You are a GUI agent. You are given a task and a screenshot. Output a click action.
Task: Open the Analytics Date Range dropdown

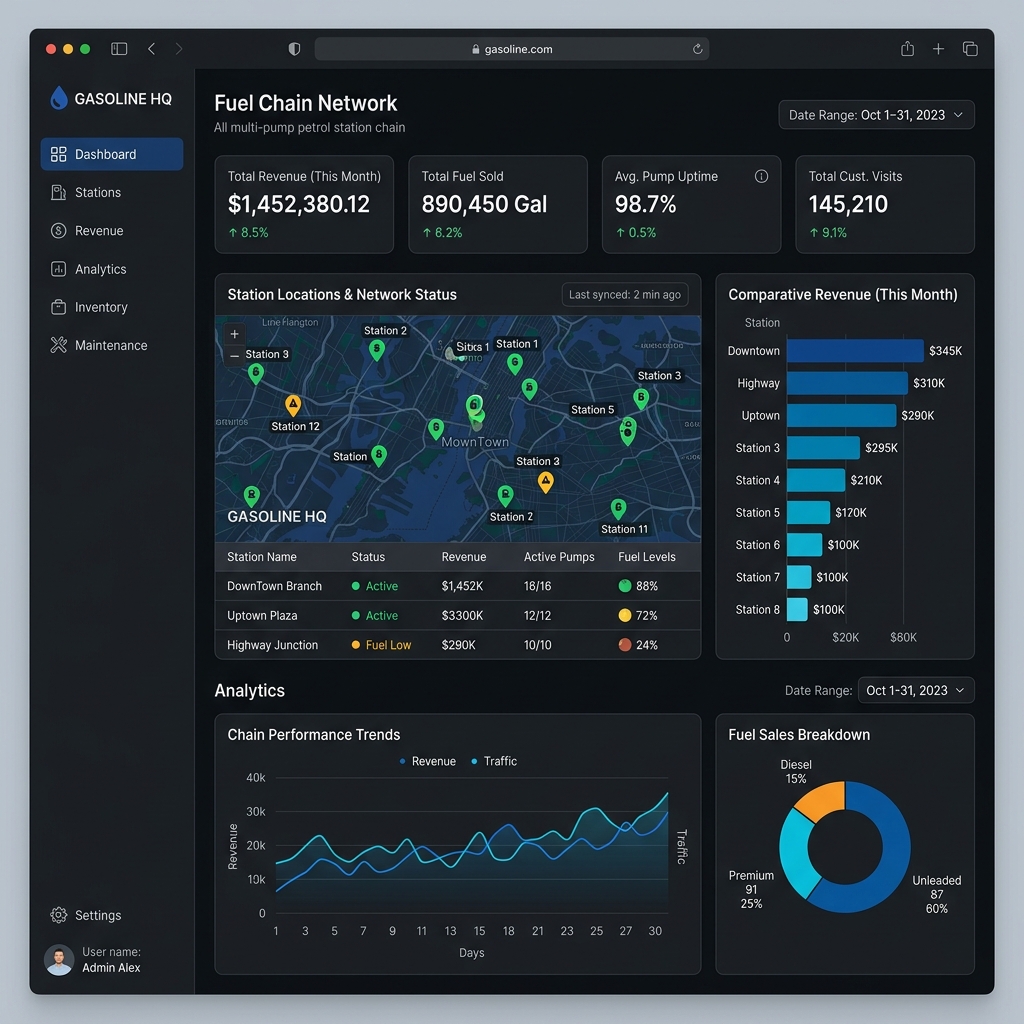916,690
